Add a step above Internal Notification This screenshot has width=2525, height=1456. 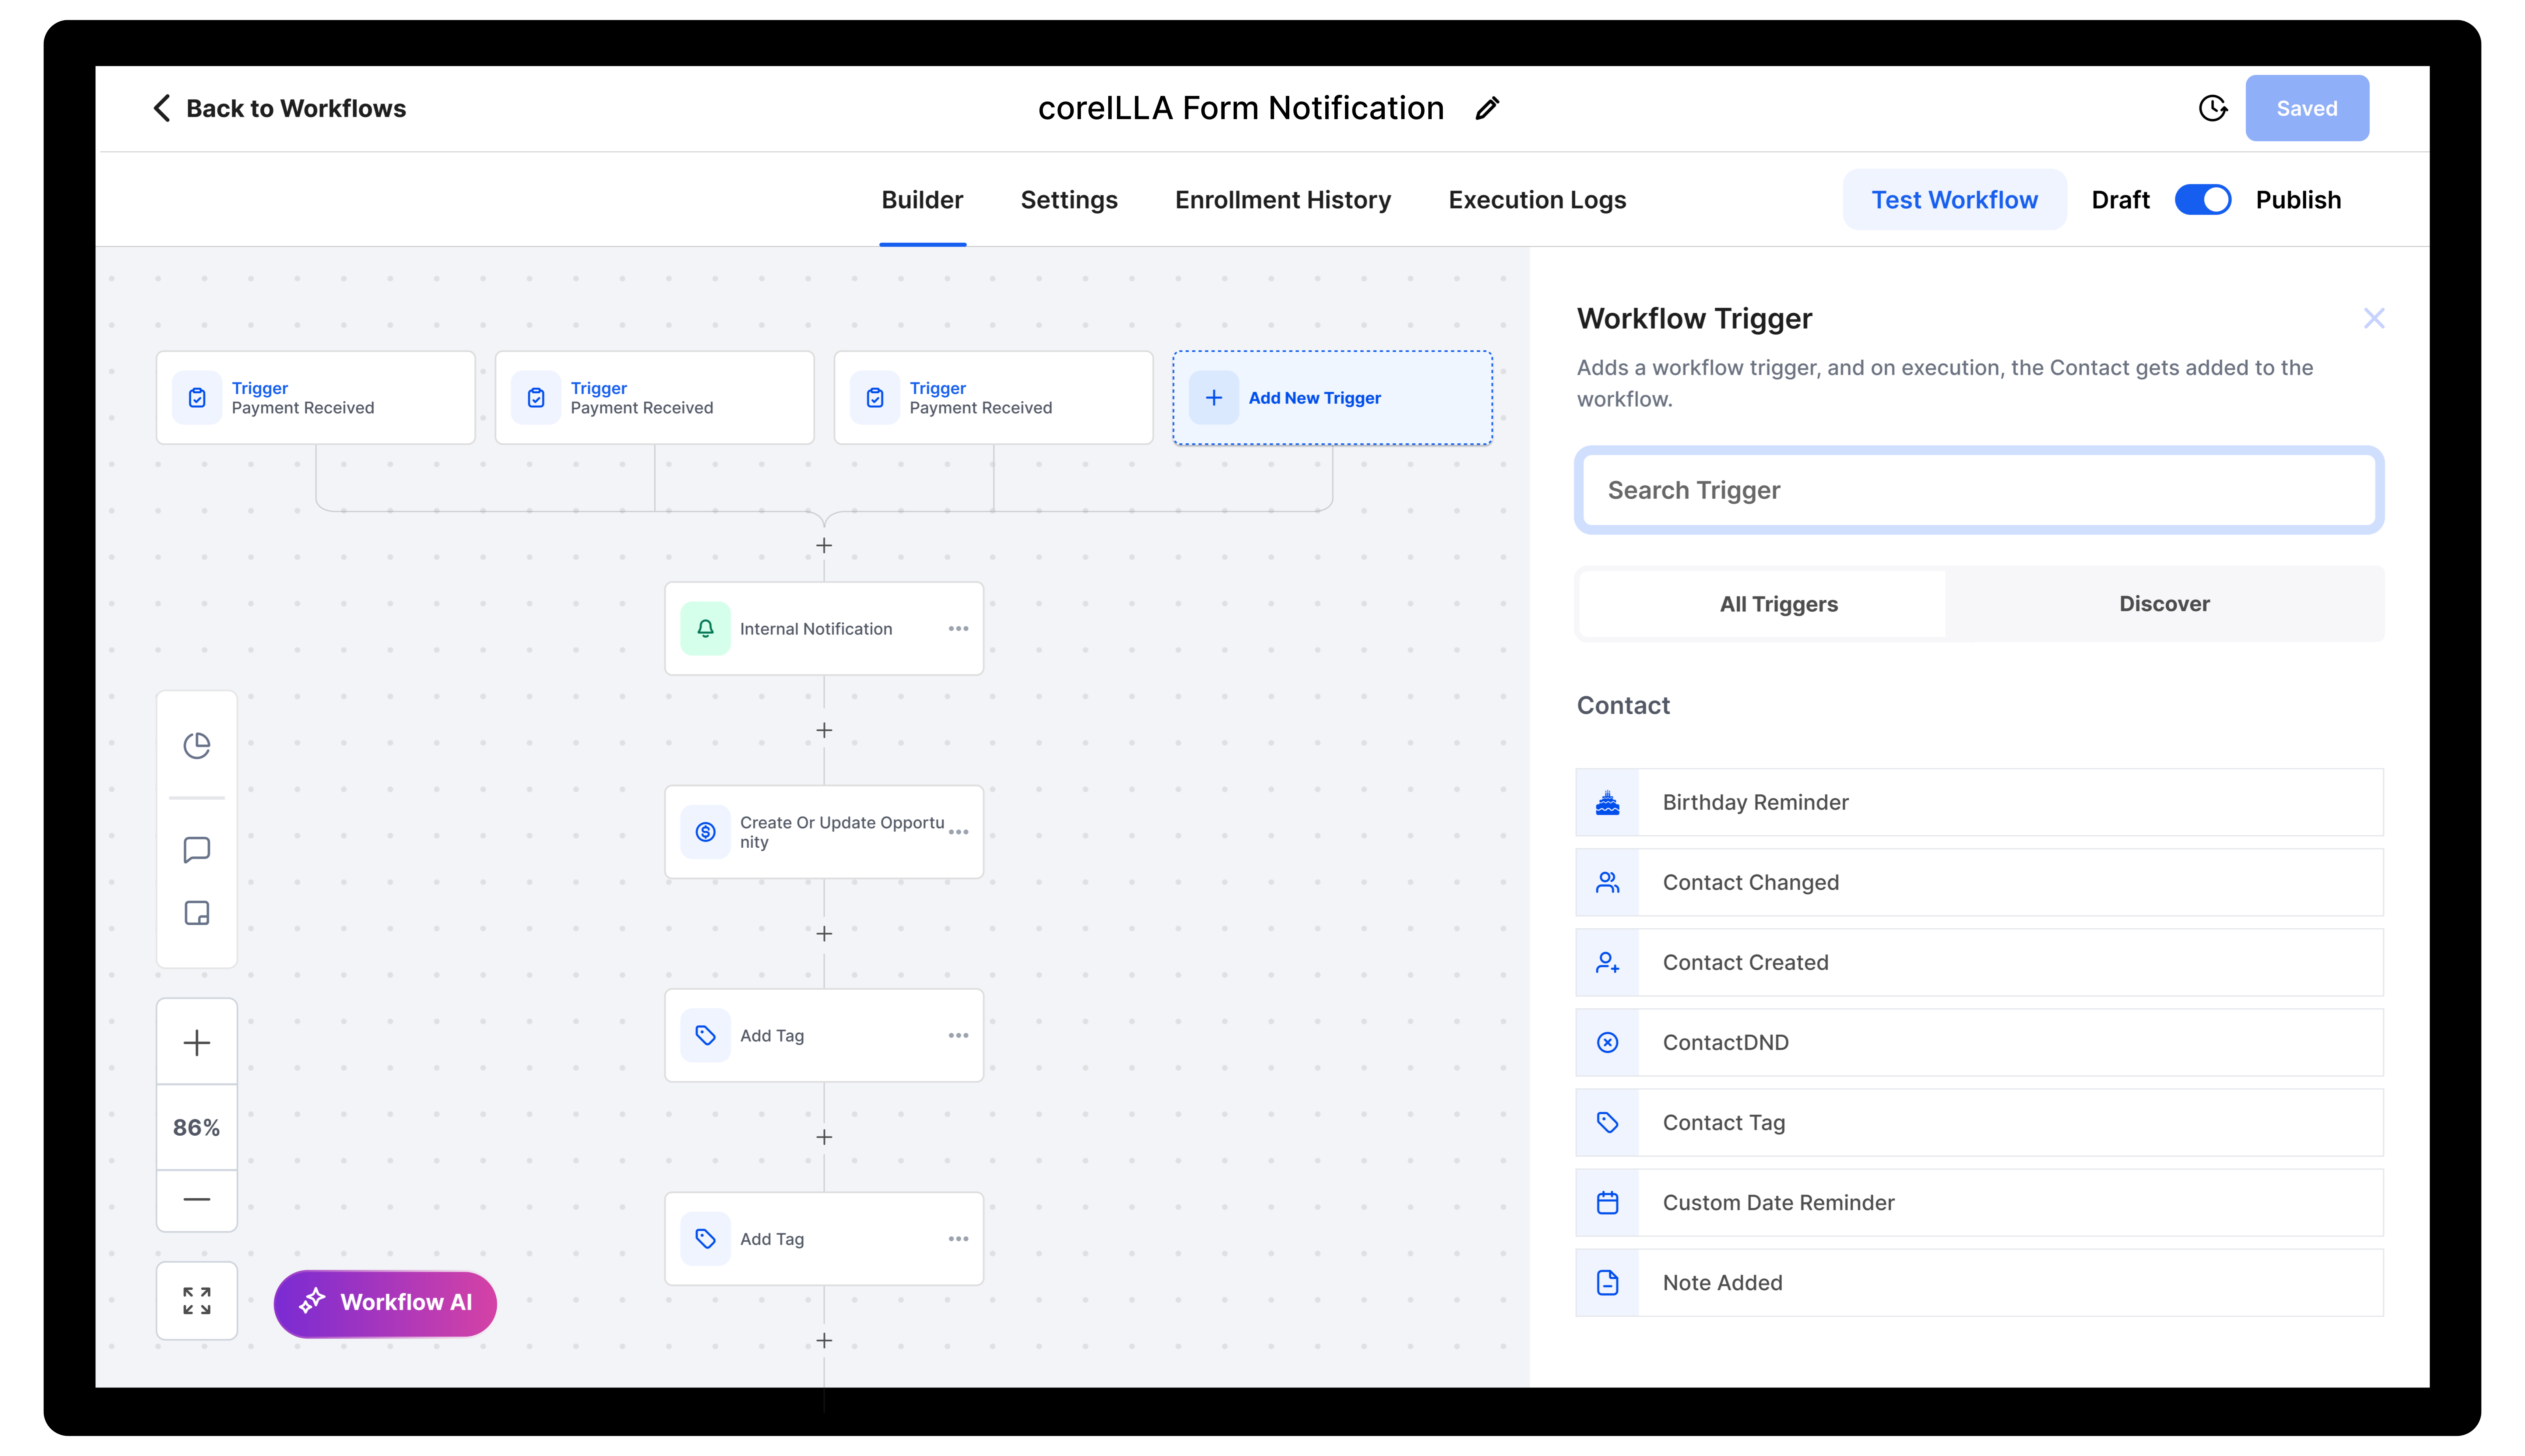pos(824,546)
